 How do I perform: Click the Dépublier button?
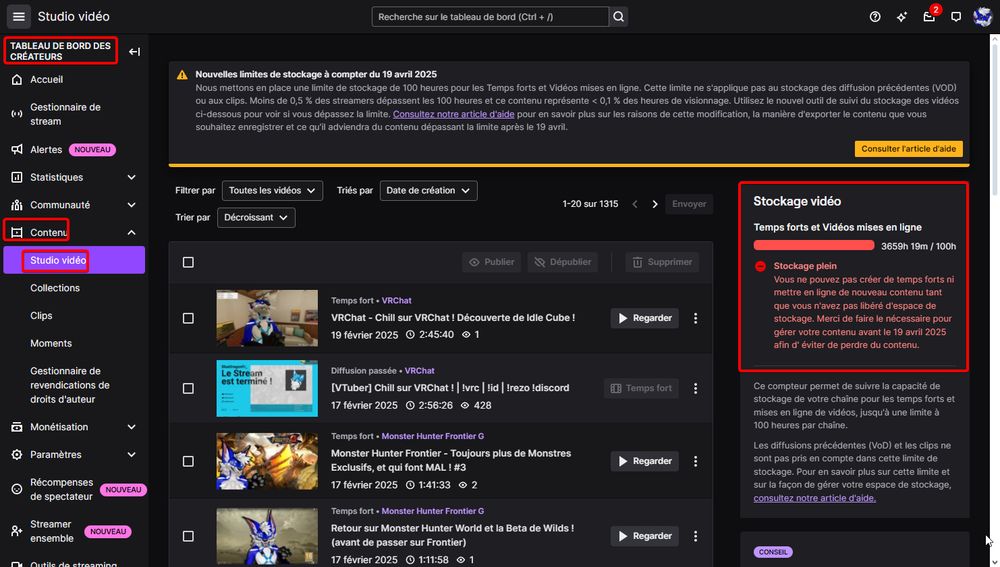(562, 262)
